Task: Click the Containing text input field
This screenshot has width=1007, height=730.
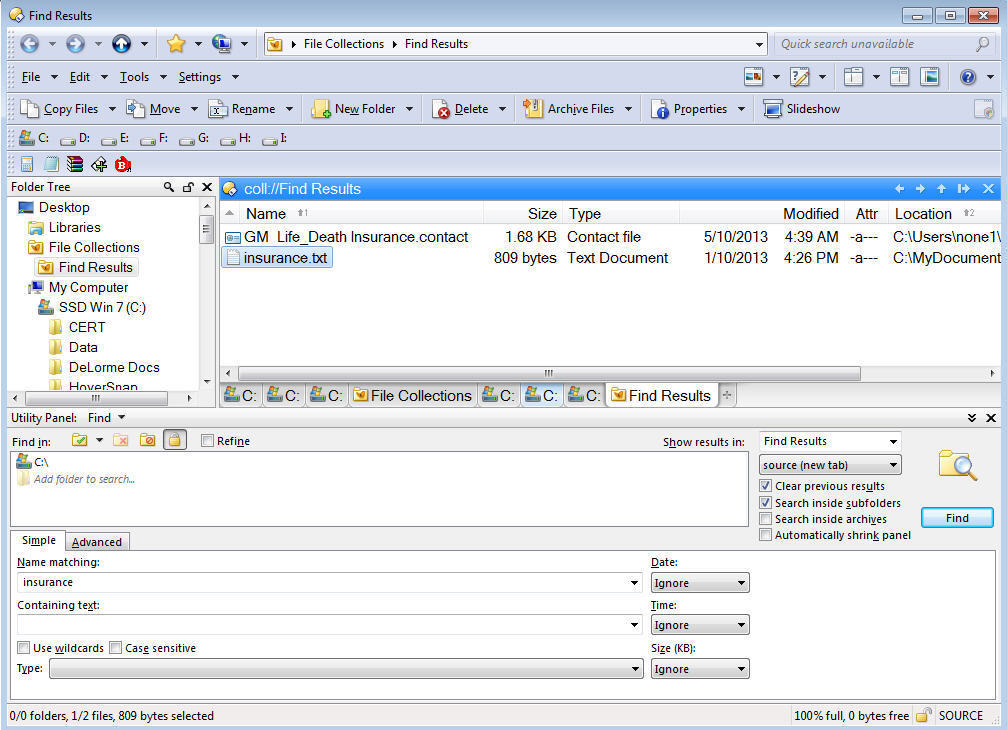Action: (x=329, y=625)
